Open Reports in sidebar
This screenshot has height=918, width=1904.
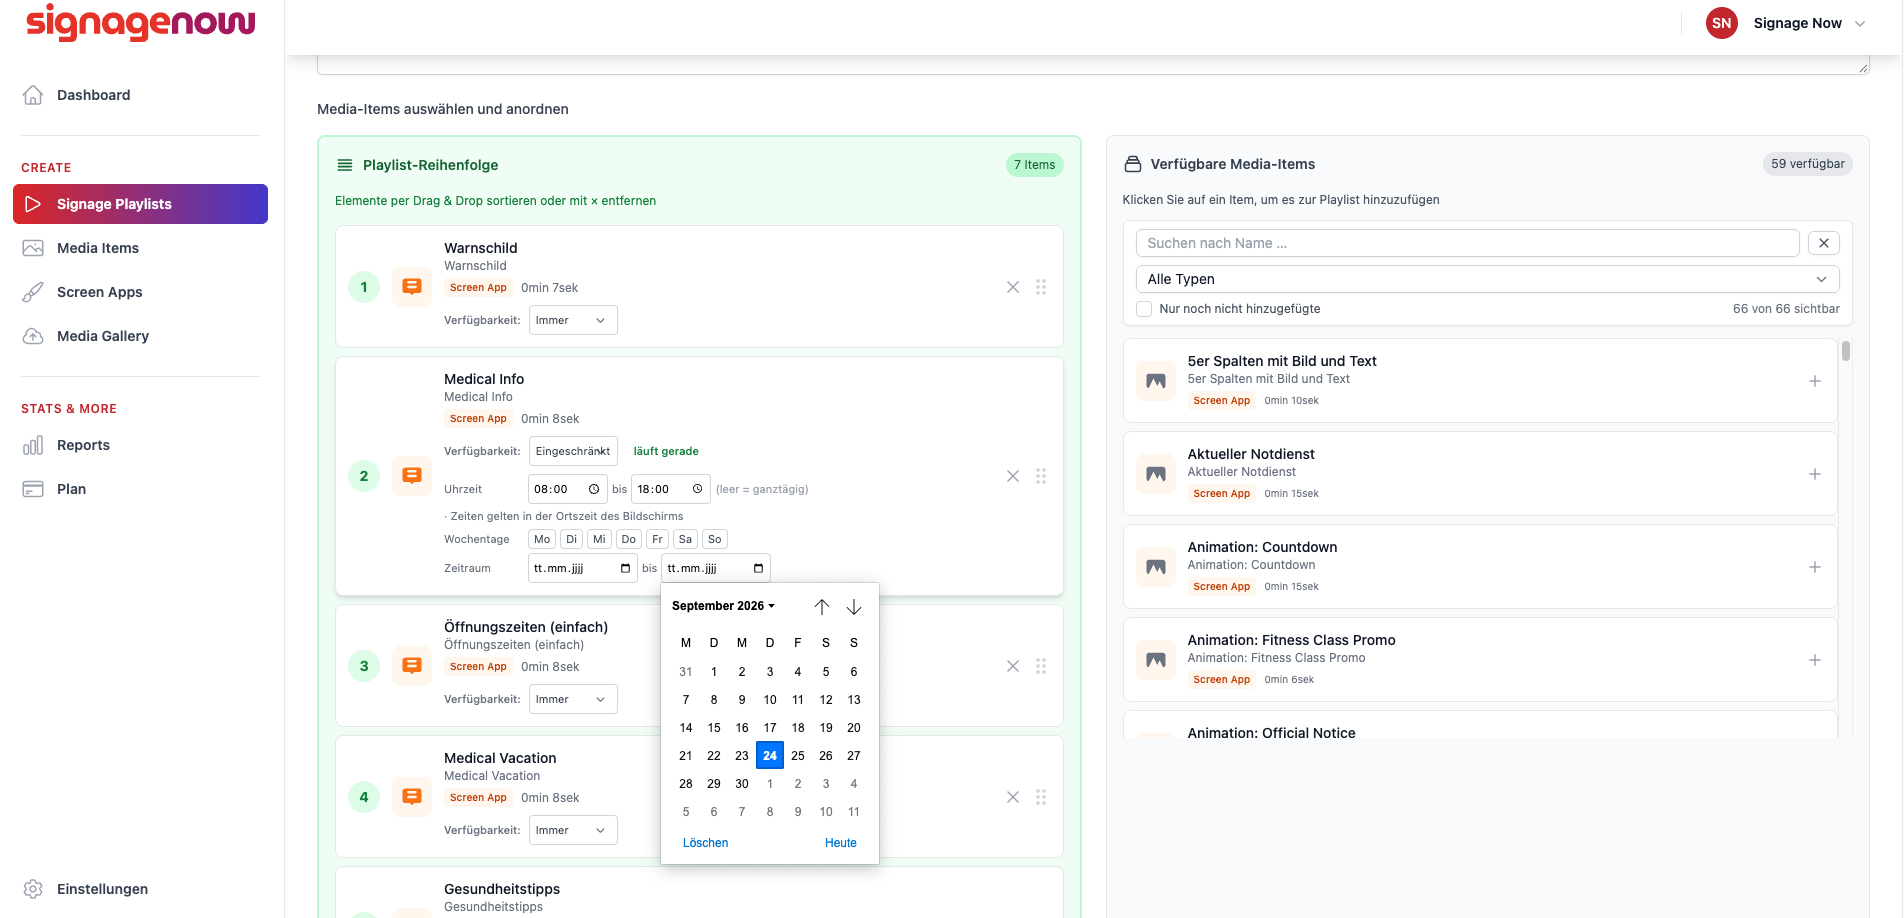point(140,445)
